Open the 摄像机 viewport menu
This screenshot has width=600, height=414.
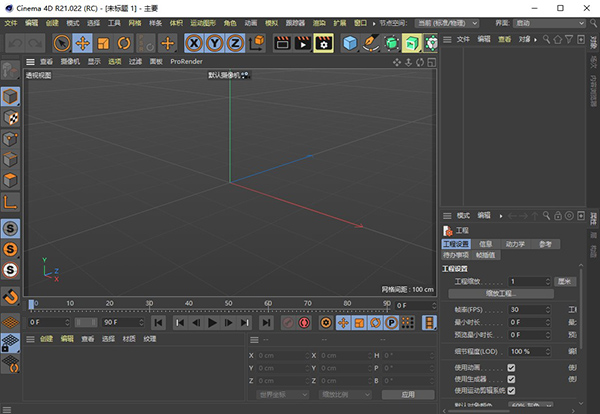[70, 62]
